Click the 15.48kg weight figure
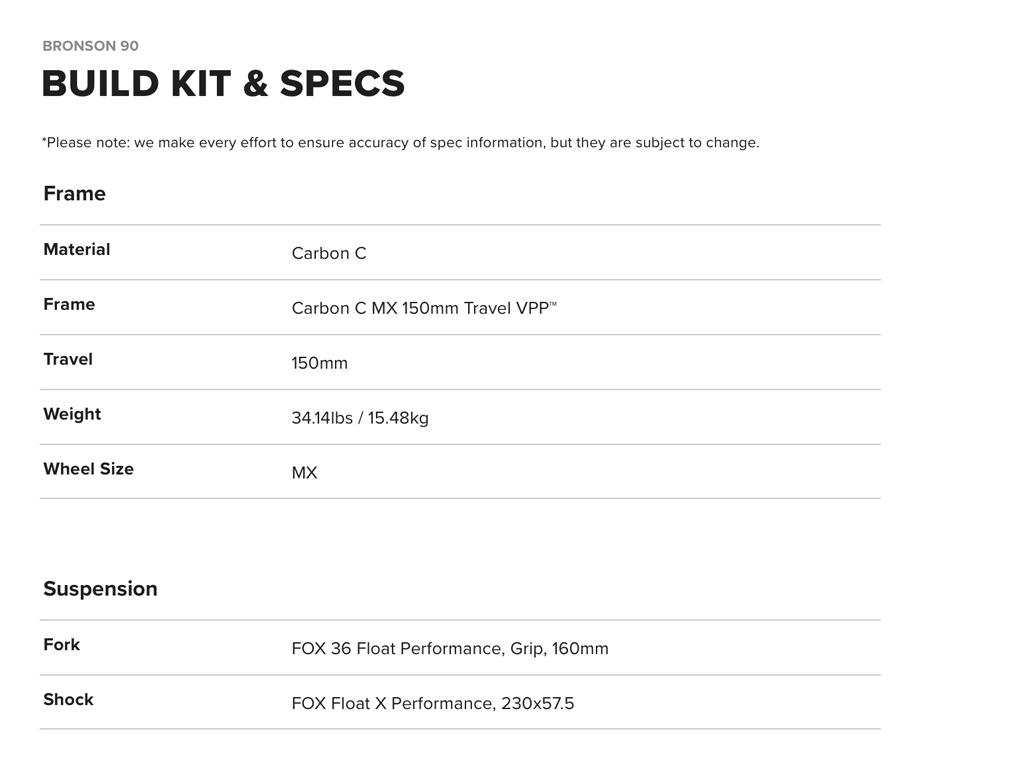Image resolution: width=1024 pixels, height=768 pixels. click(398, 418)
